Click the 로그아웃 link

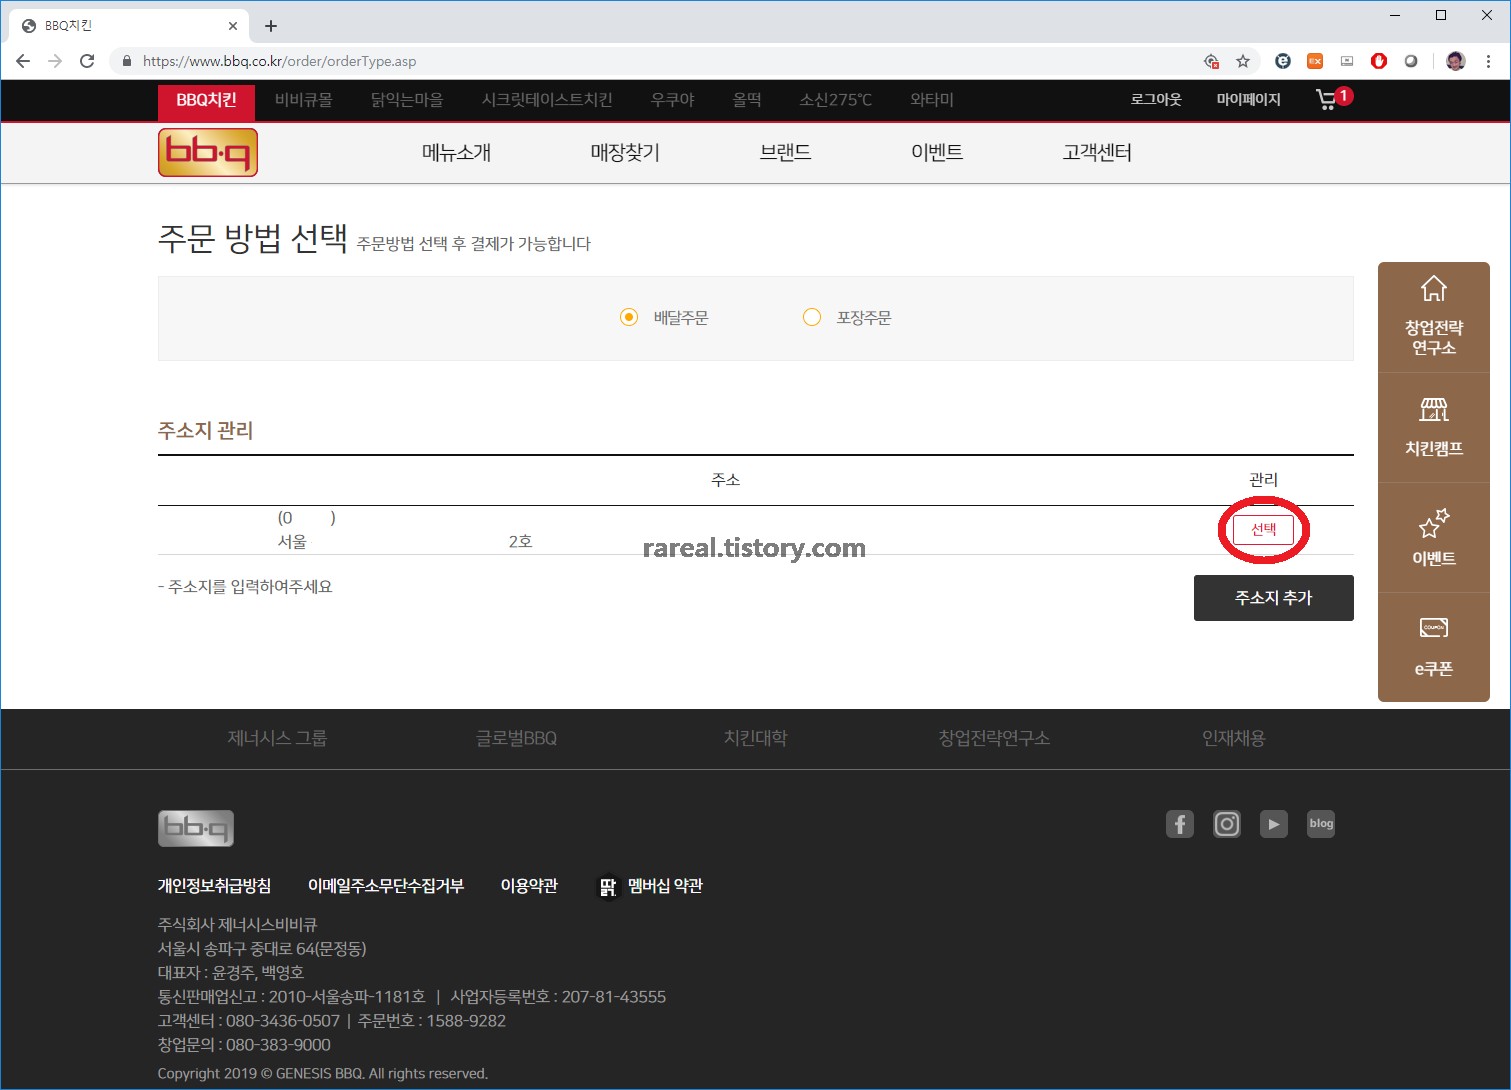1156,100
